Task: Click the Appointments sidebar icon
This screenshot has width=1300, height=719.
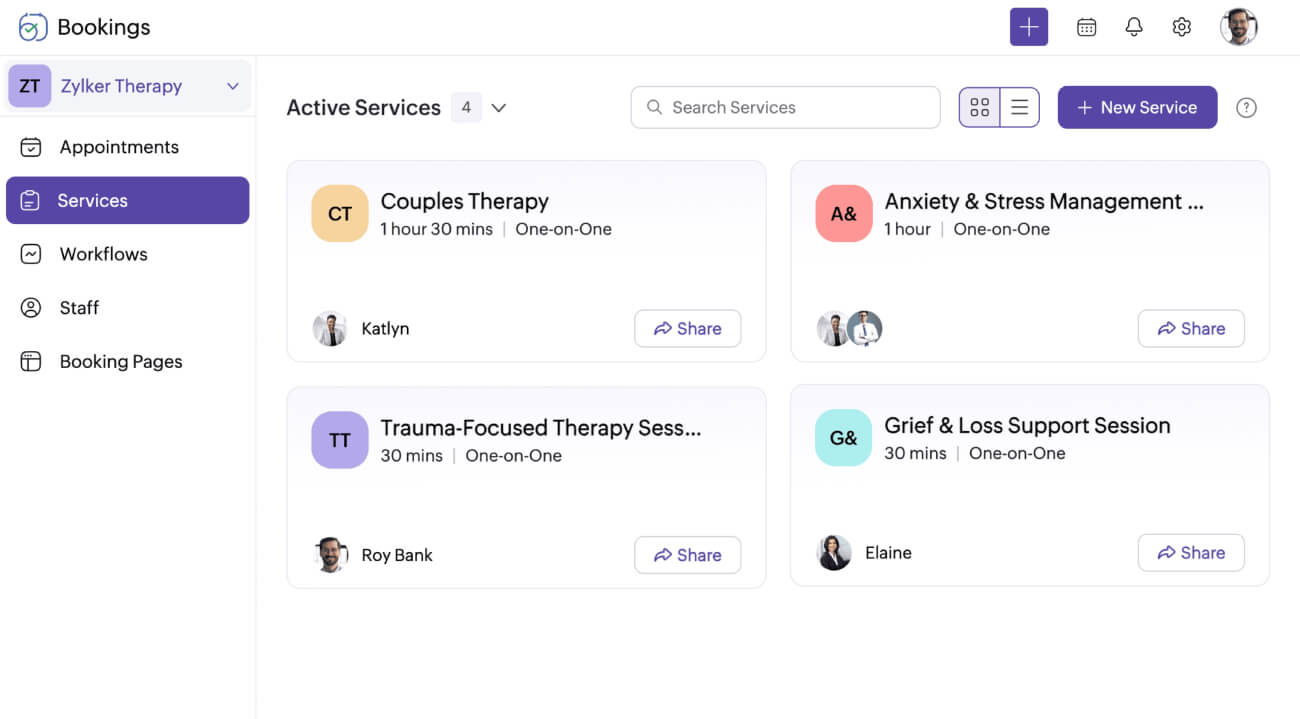Action: coord(31,147)
